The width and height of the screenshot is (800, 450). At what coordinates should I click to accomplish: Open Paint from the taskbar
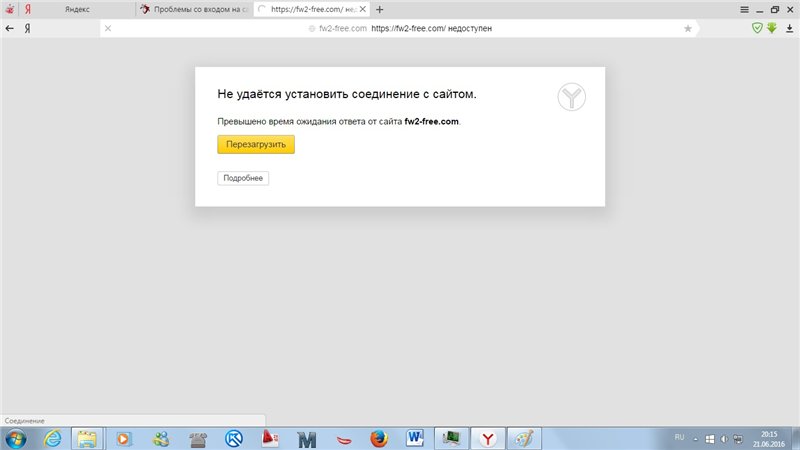pos(524,439)
